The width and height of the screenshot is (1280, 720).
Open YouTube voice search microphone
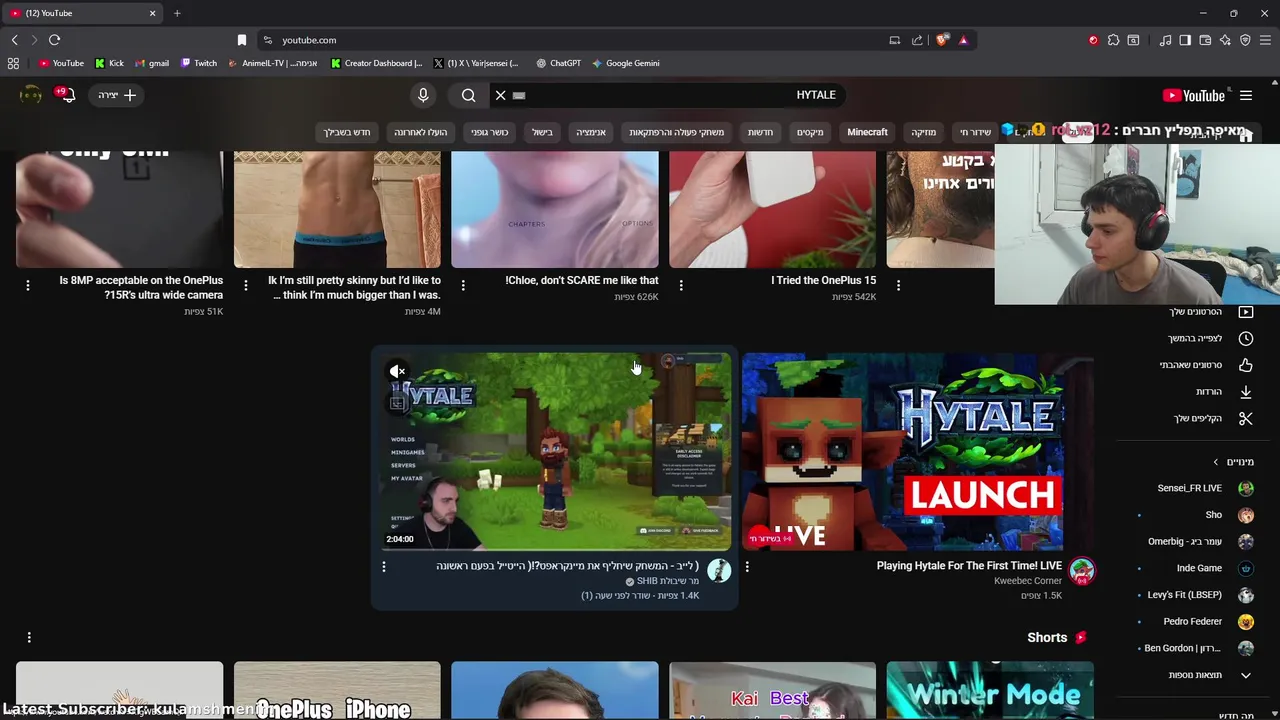[423, 95]
